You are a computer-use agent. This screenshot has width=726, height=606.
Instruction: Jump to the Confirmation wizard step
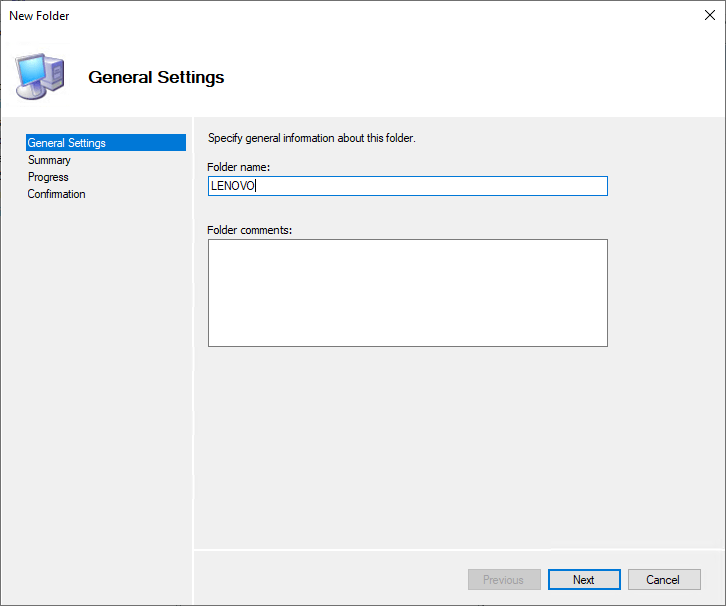pos(56,194)
